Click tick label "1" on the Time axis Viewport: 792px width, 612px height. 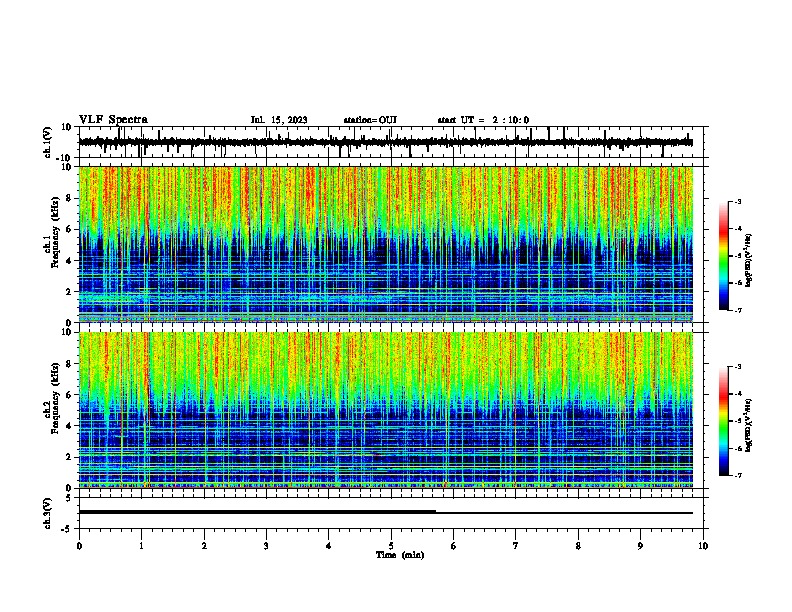click(141, 546)
